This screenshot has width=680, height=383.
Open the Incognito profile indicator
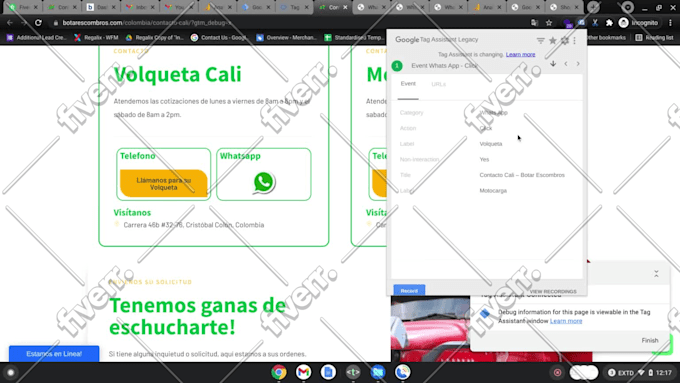pyautogui.click(x=638, y=23)
